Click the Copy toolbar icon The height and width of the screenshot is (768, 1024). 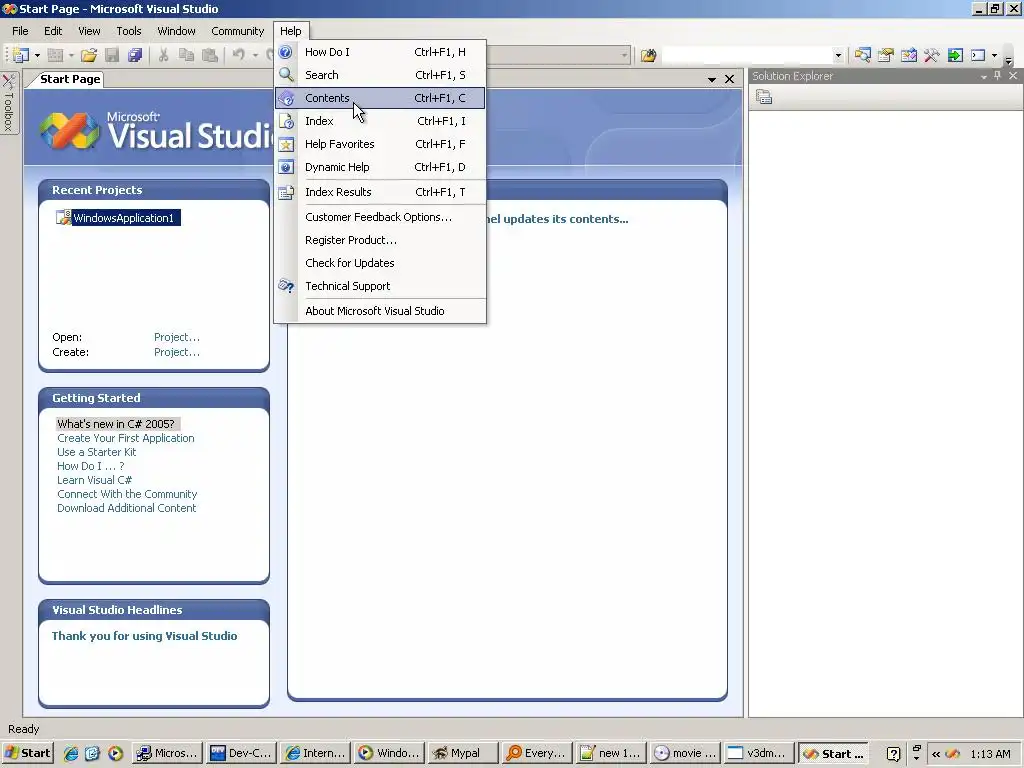(x=186, y=56)
